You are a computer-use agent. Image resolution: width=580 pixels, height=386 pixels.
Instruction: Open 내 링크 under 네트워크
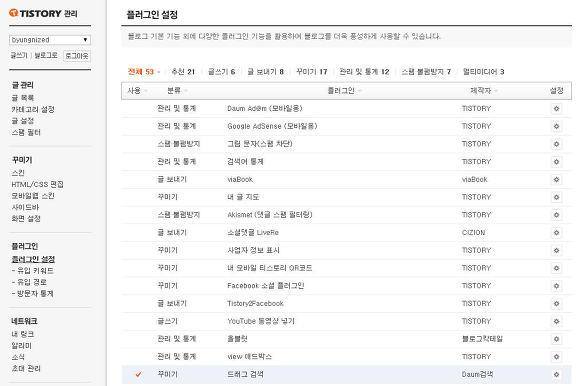23,334
